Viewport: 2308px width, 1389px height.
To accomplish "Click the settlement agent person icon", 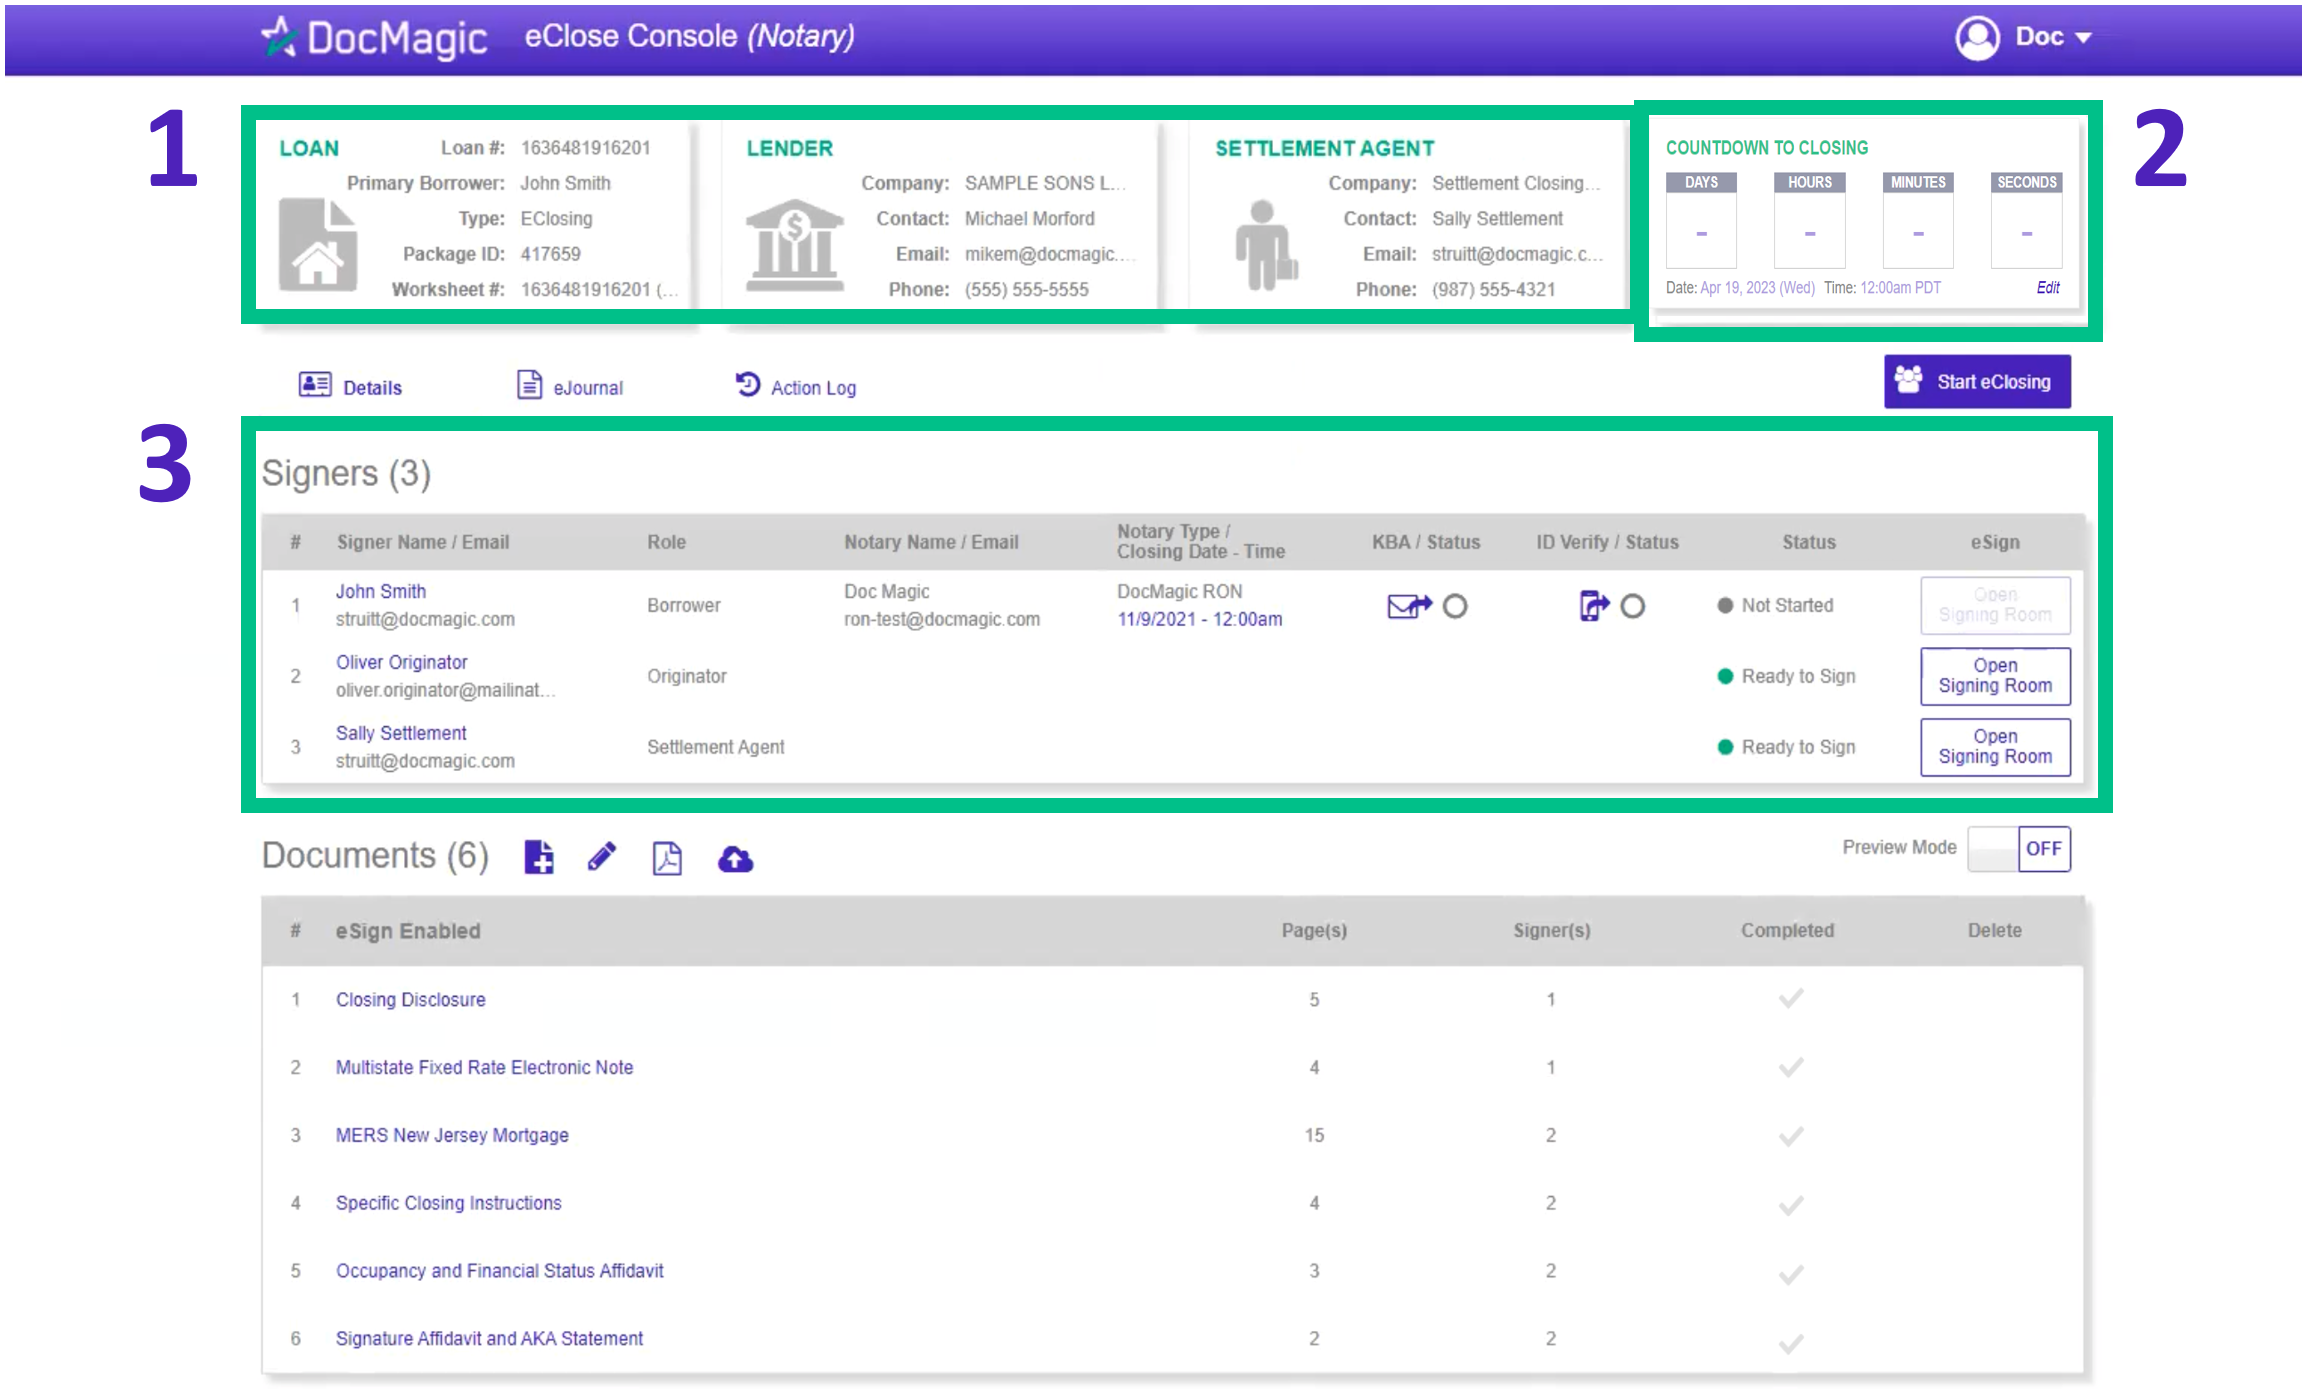I will (x=1265, y=245).
